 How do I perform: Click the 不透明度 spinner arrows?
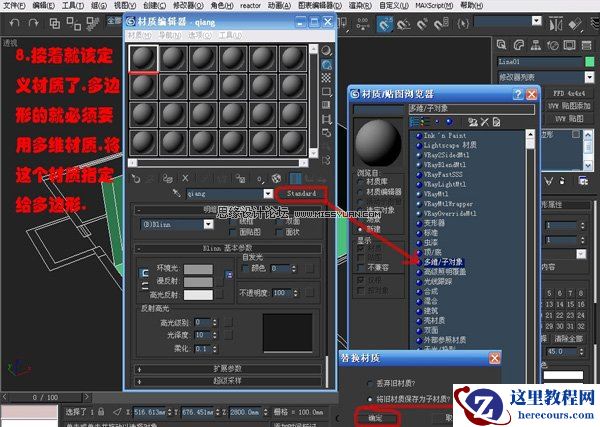point(295,293)
